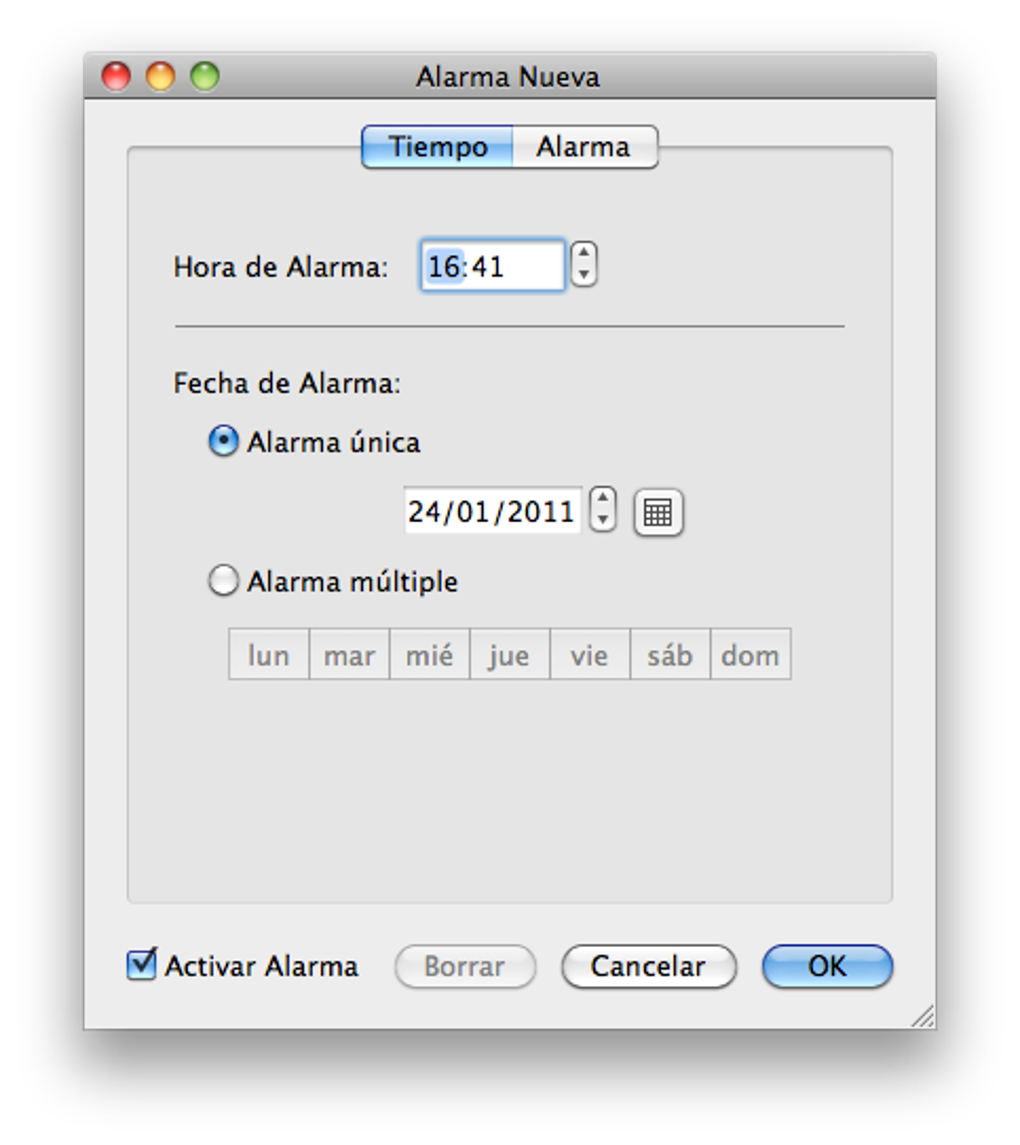Select the Alarma múltiple radio button

tap(223, 581)
